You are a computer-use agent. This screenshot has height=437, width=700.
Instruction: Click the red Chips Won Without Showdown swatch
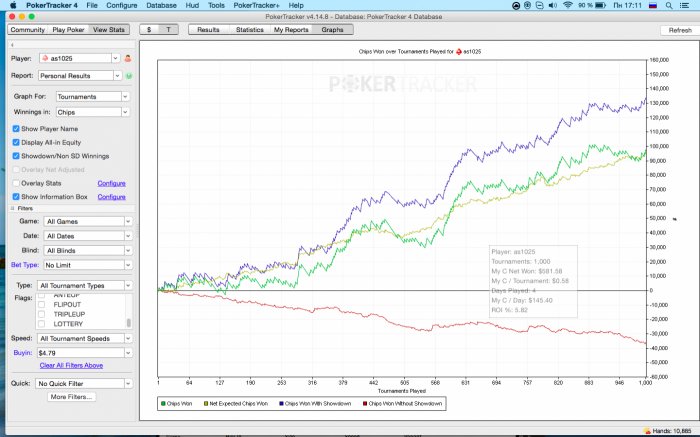point(365,404)
